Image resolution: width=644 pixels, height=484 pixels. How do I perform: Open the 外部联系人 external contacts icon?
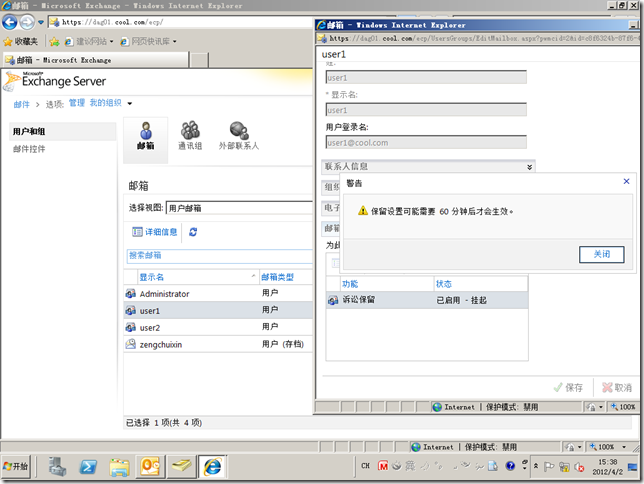pos(238,135)
